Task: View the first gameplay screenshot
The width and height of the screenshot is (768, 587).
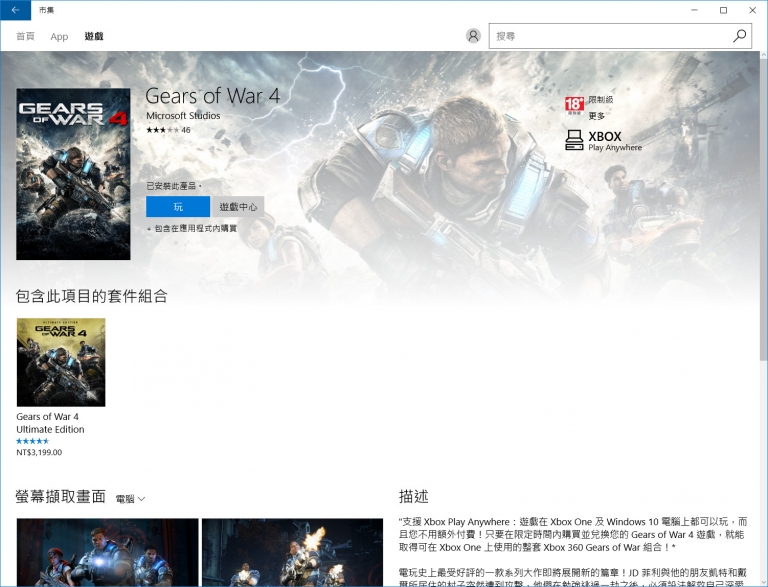Action: click(108, 552)
